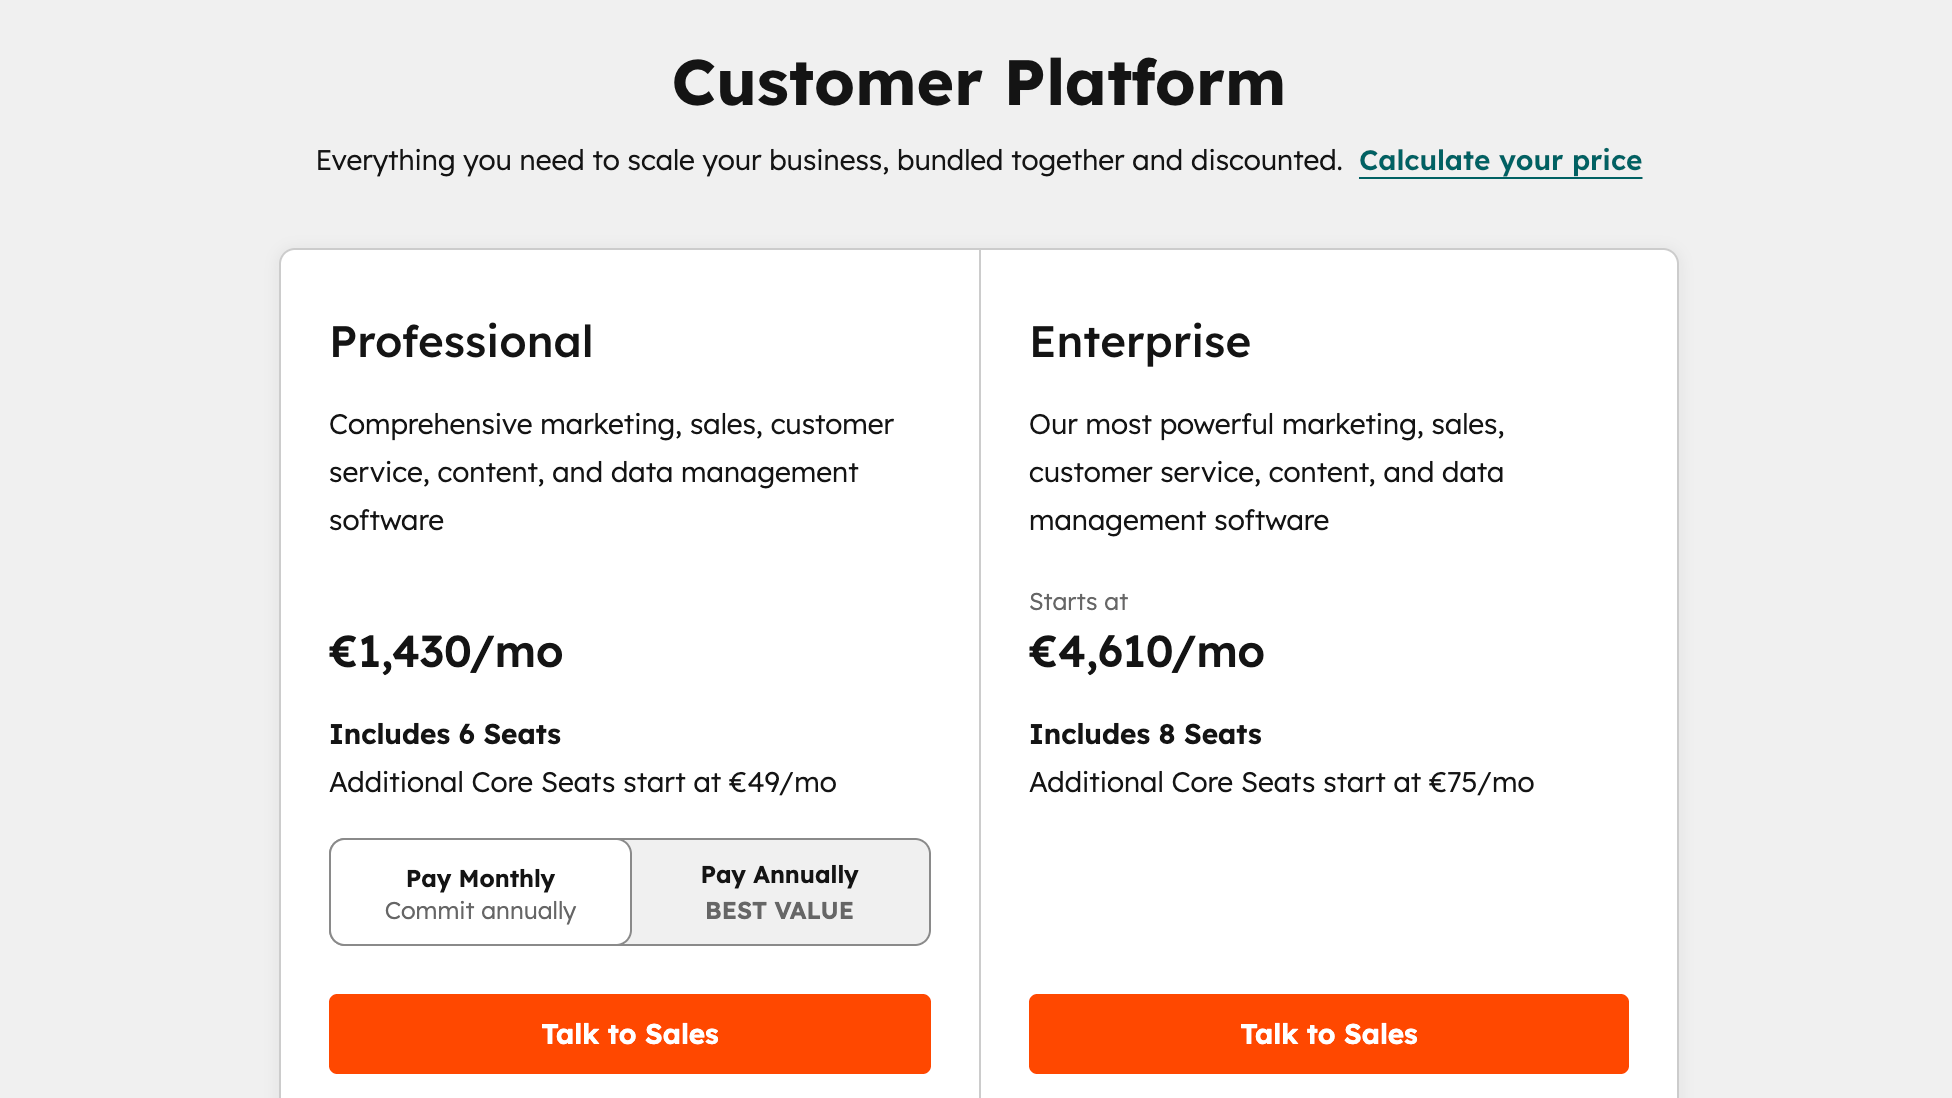Click the Enterprise plan heading
Image resolution: width=1952 pixels, height=1098 pixels.
pyautogui.click(x=1139, y=341)
